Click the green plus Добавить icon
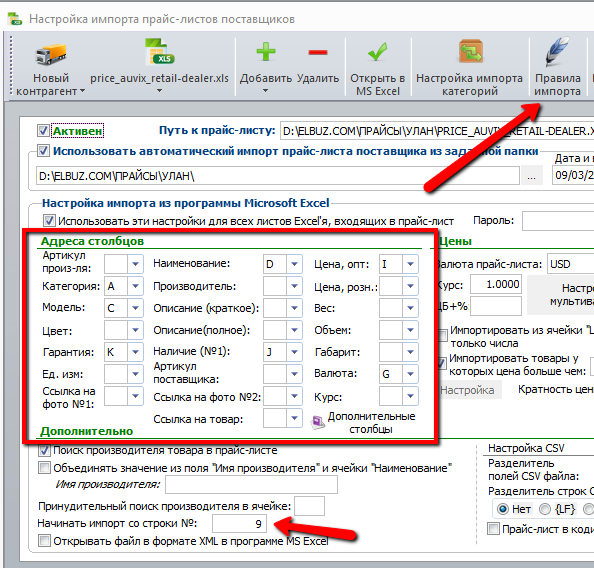This screenshot has height=568, width=594. 266,52
